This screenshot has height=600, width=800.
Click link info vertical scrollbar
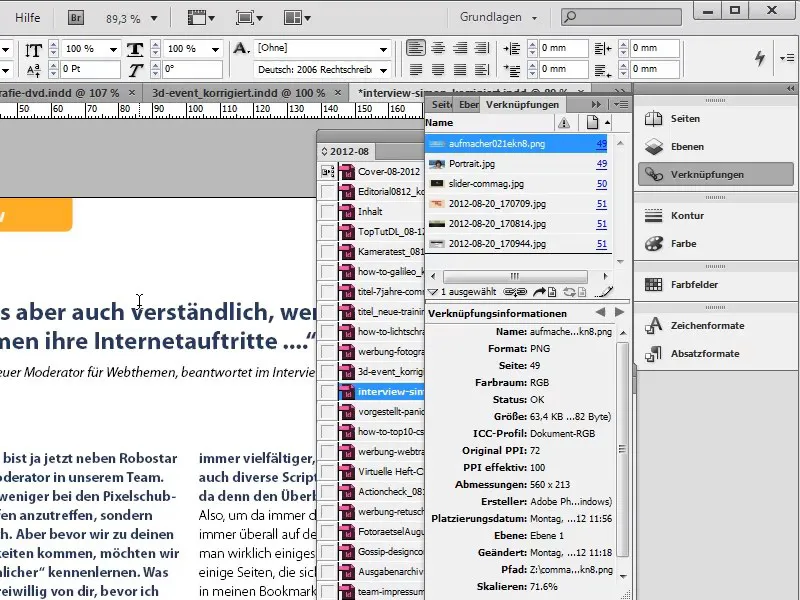pyautogui.click(x=622, y=449)
